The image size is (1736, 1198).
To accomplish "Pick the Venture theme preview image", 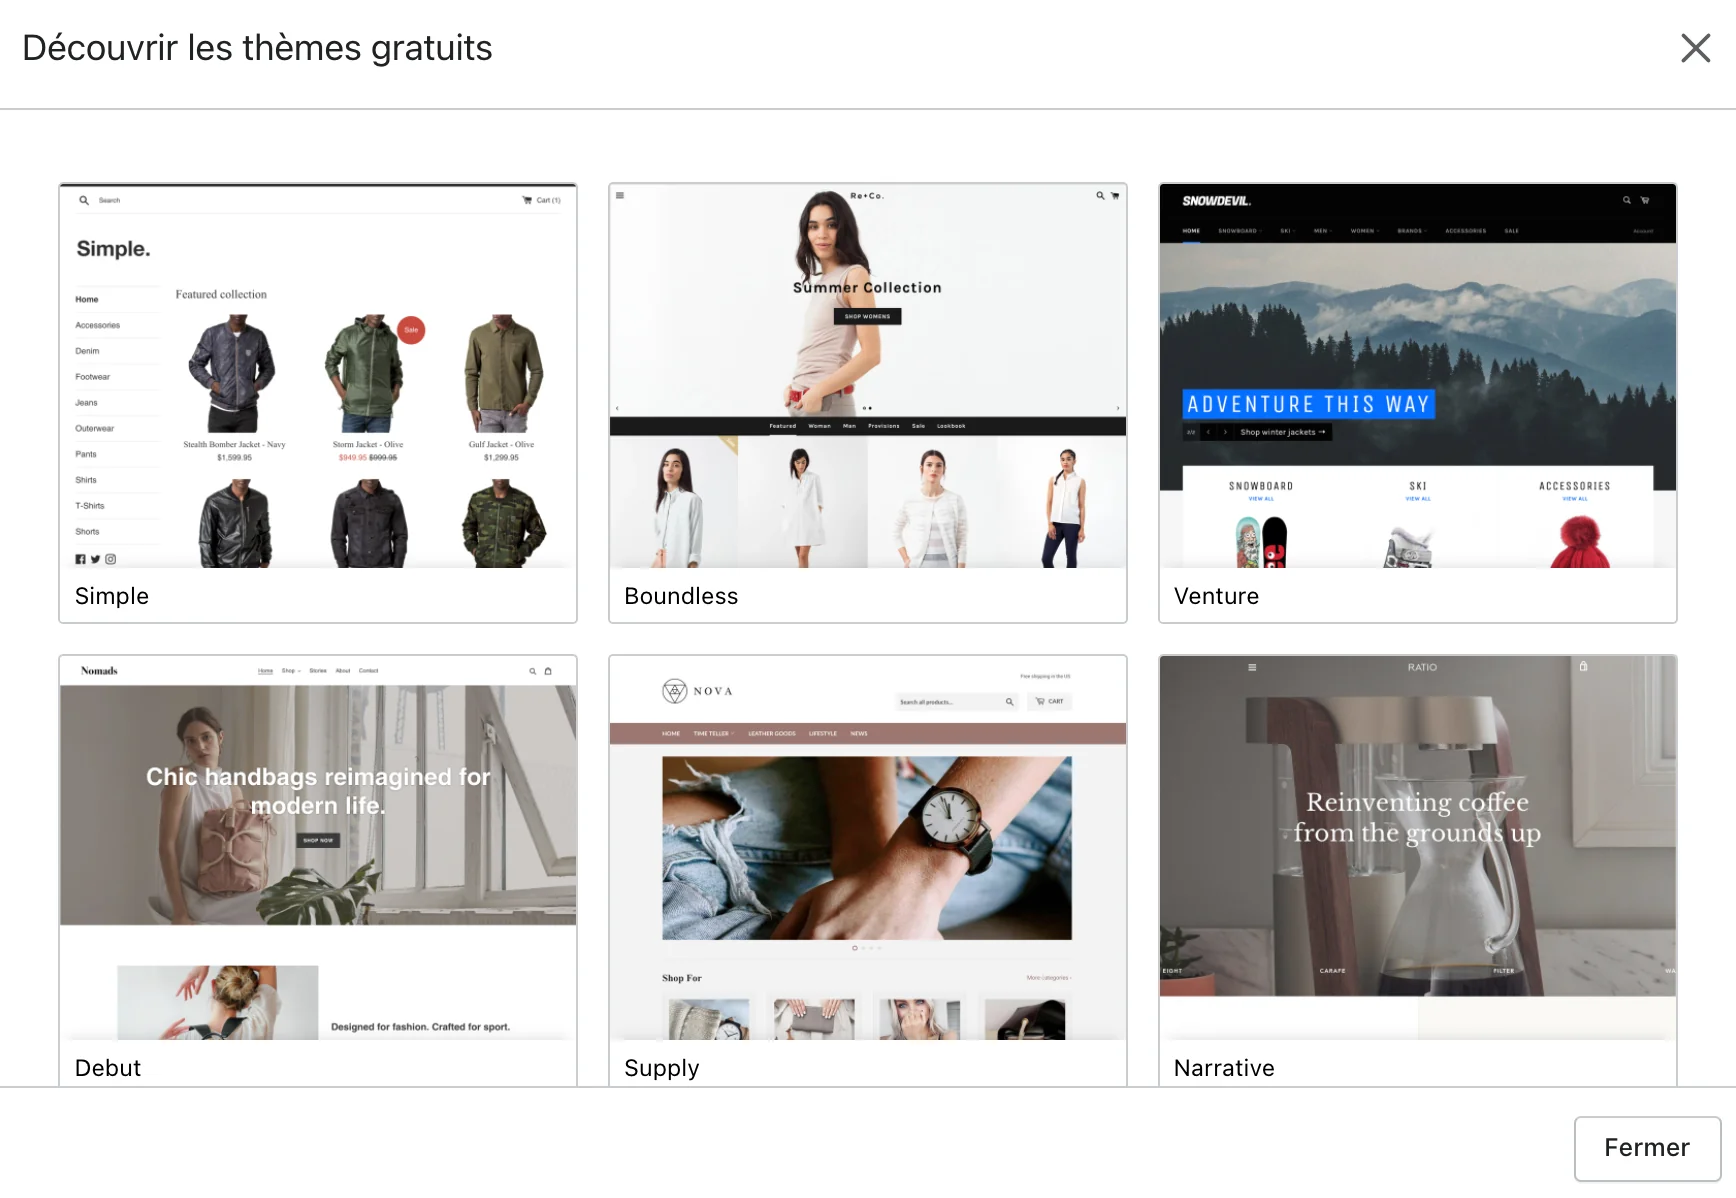I will point(1417,376).
